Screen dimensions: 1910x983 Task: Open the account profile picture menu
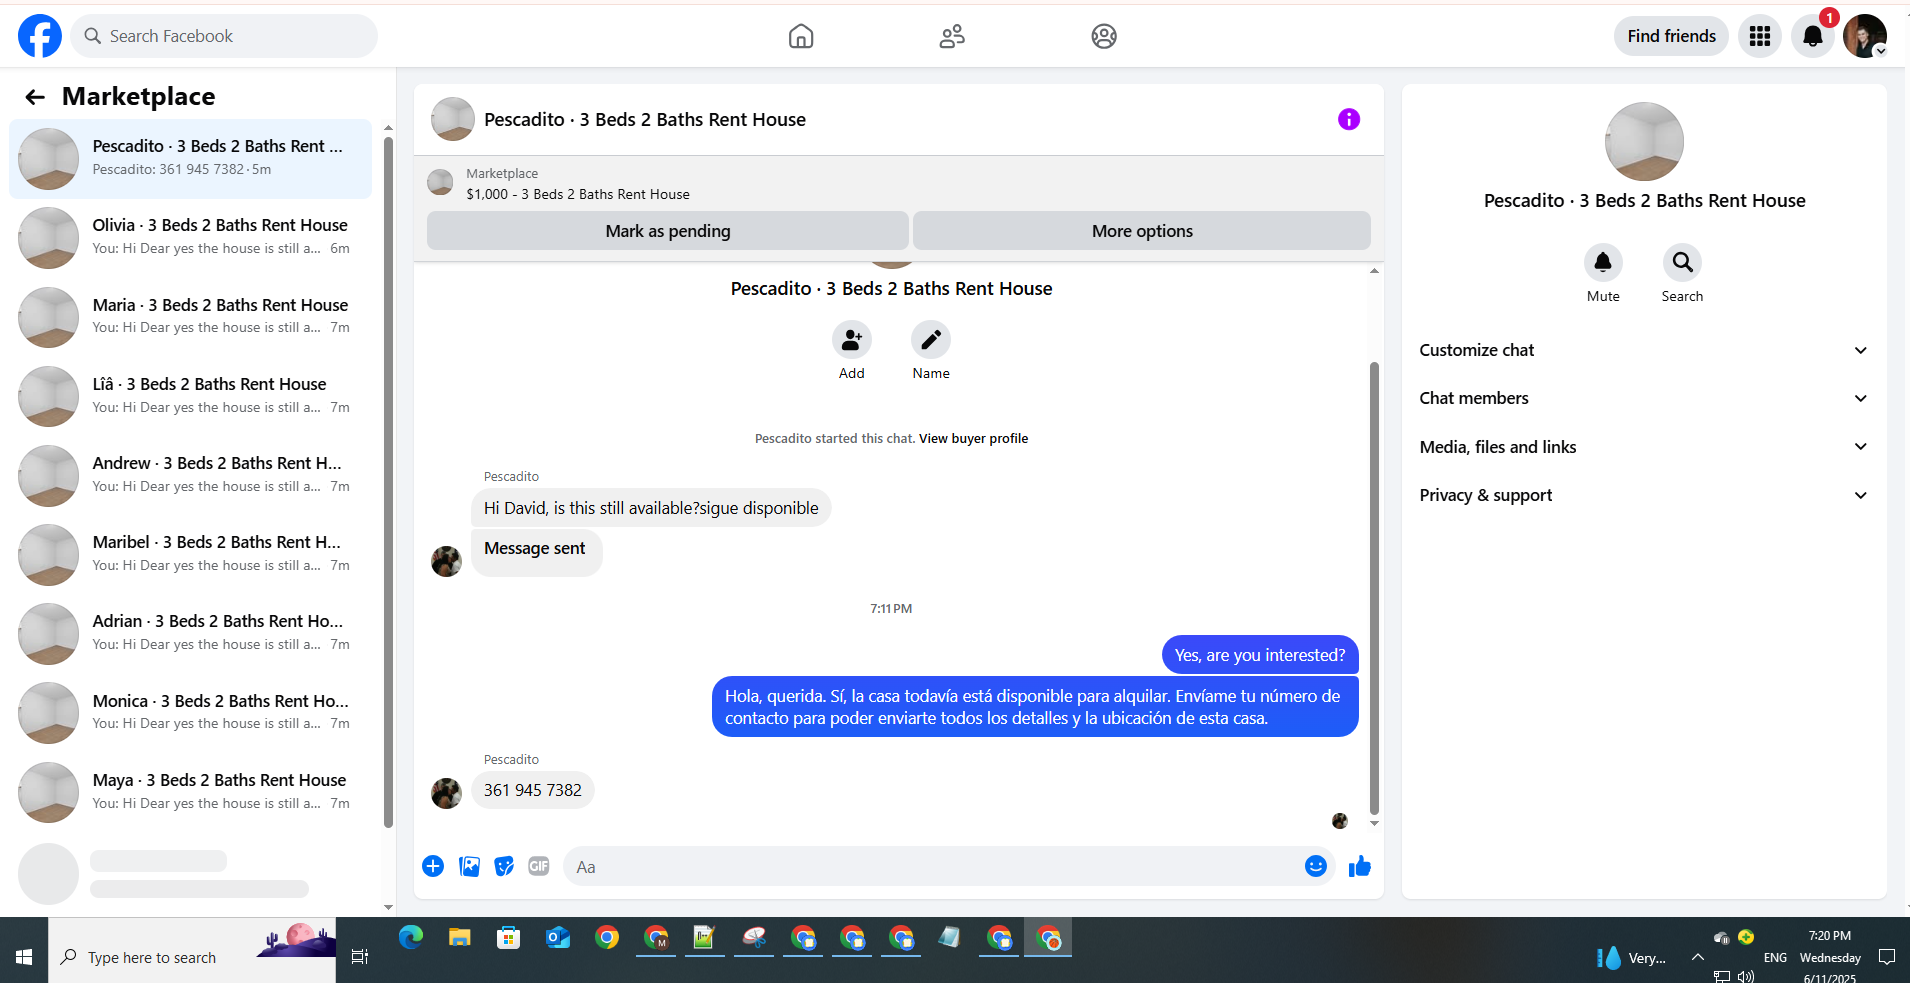1865,36
